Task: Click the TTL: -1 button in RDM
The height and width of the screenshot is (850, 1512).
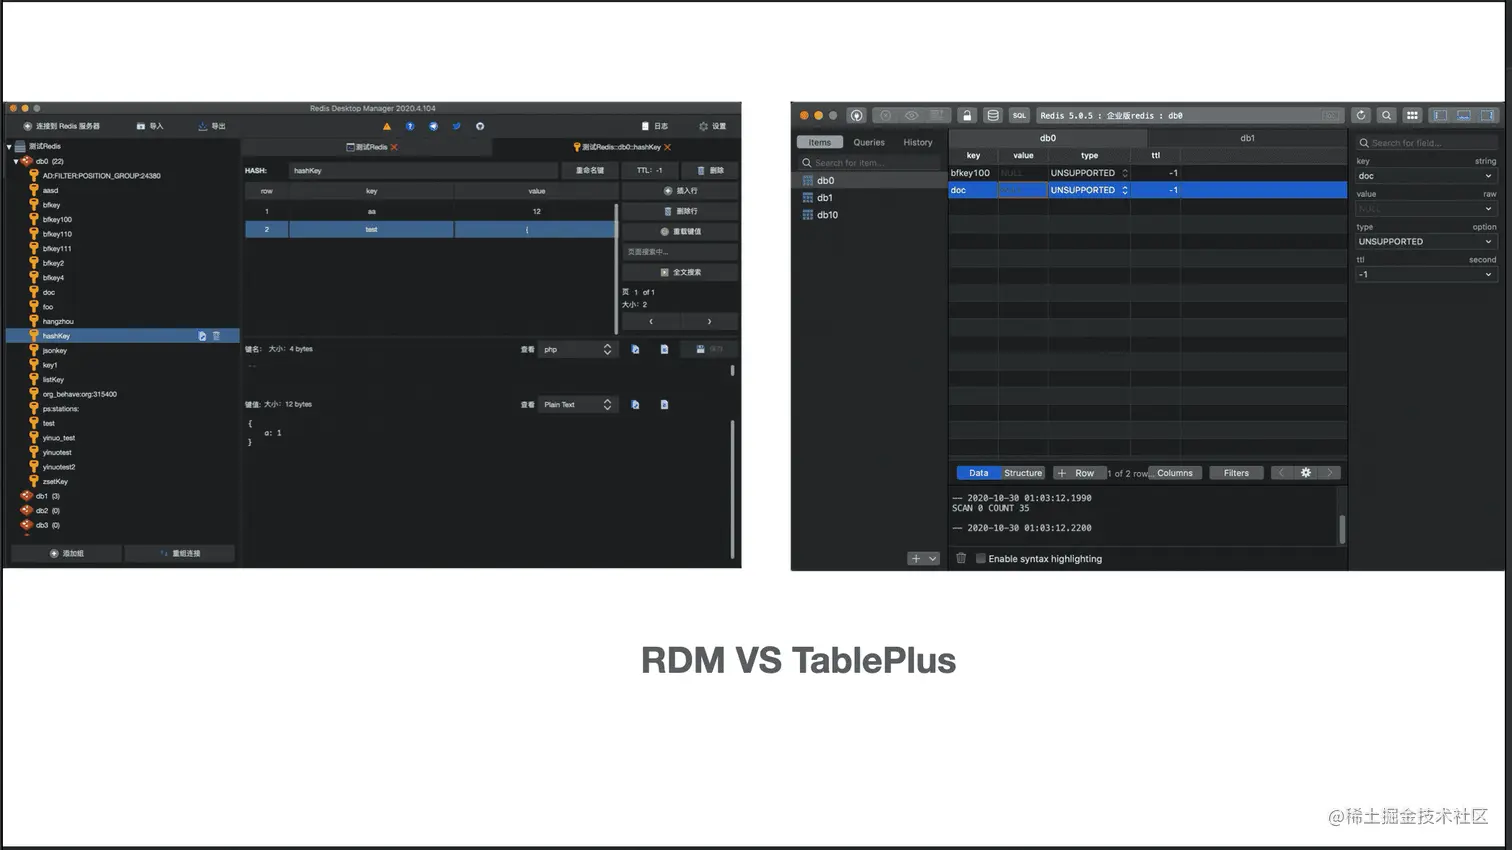Action: click(650, 170)
